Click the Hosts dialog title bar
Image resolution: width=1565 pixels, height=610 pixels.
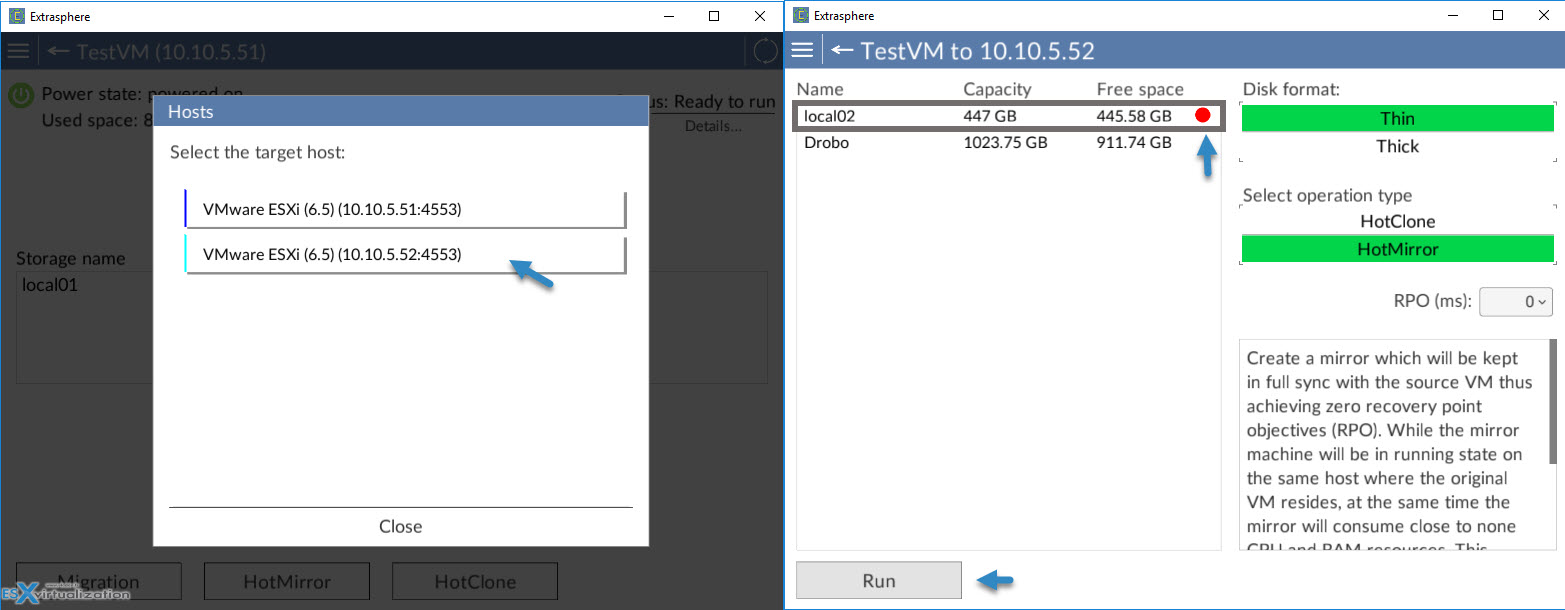click(401, 111)
